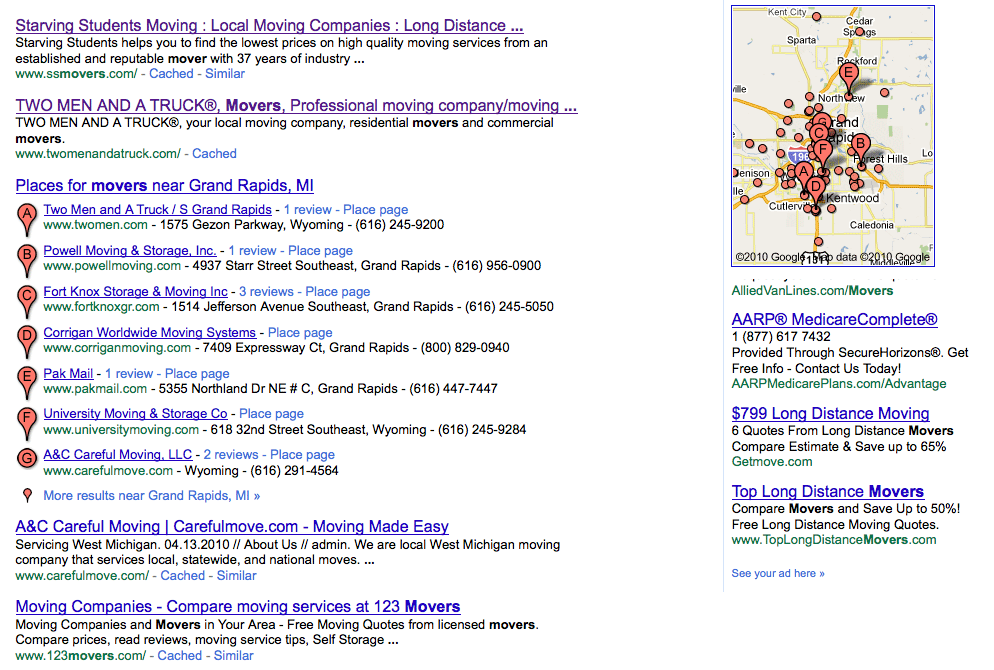Select the B marker on the map
994x670 pixels.
(859, 145)
